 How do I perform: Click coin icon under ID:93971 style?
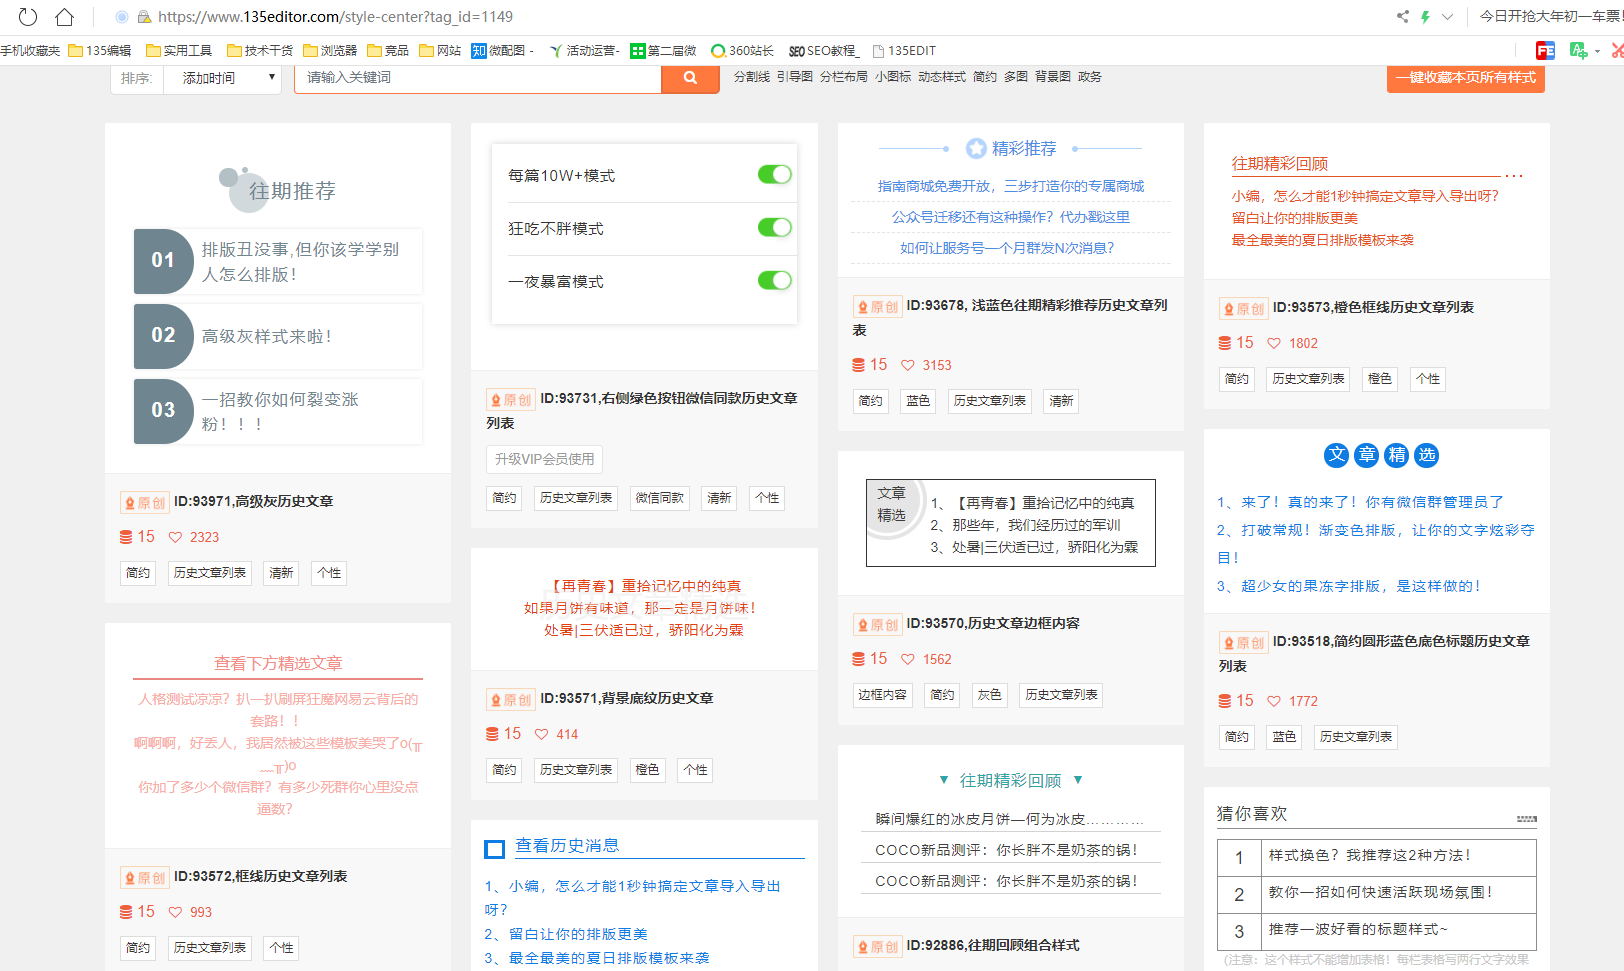coord(126,537)
